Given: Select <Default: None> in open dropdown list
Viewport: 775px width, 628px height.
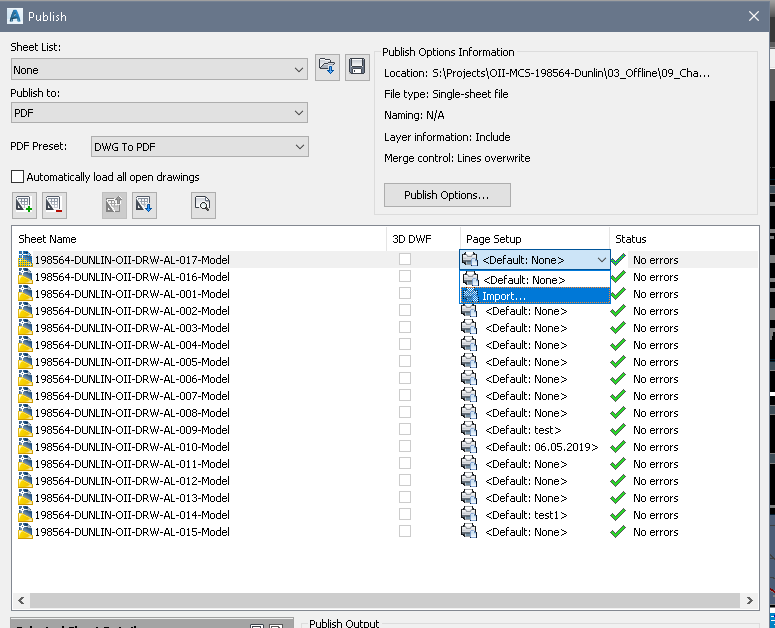Looking at the screenshot, I should pyautogui.click(x=522, y=280).
